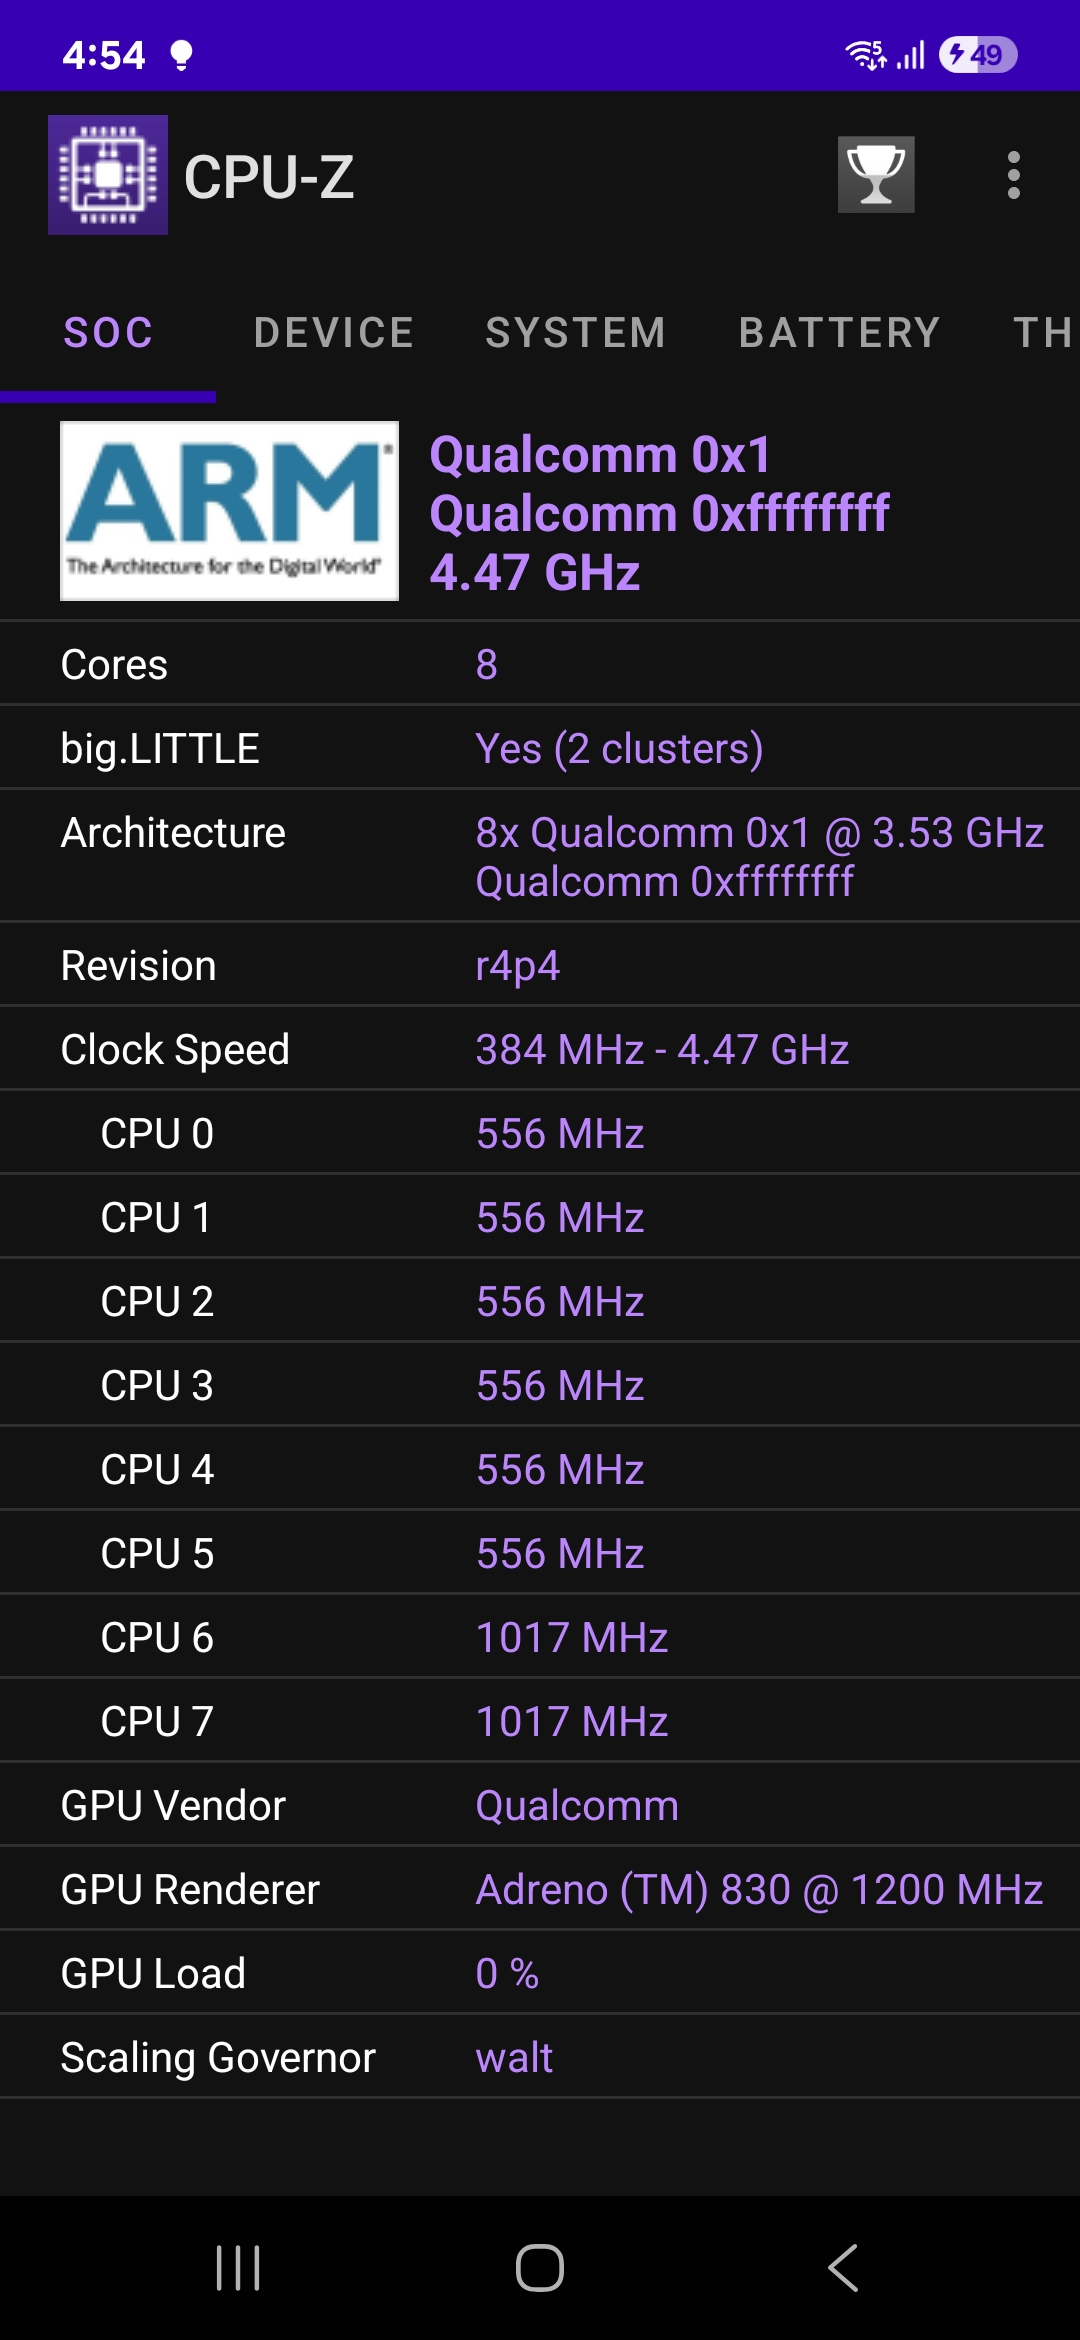Tap the CPU 7 frequency row
The width and height of the screenshot is (1080, 2340).
pyautogui.click(x=540, y=1721)
